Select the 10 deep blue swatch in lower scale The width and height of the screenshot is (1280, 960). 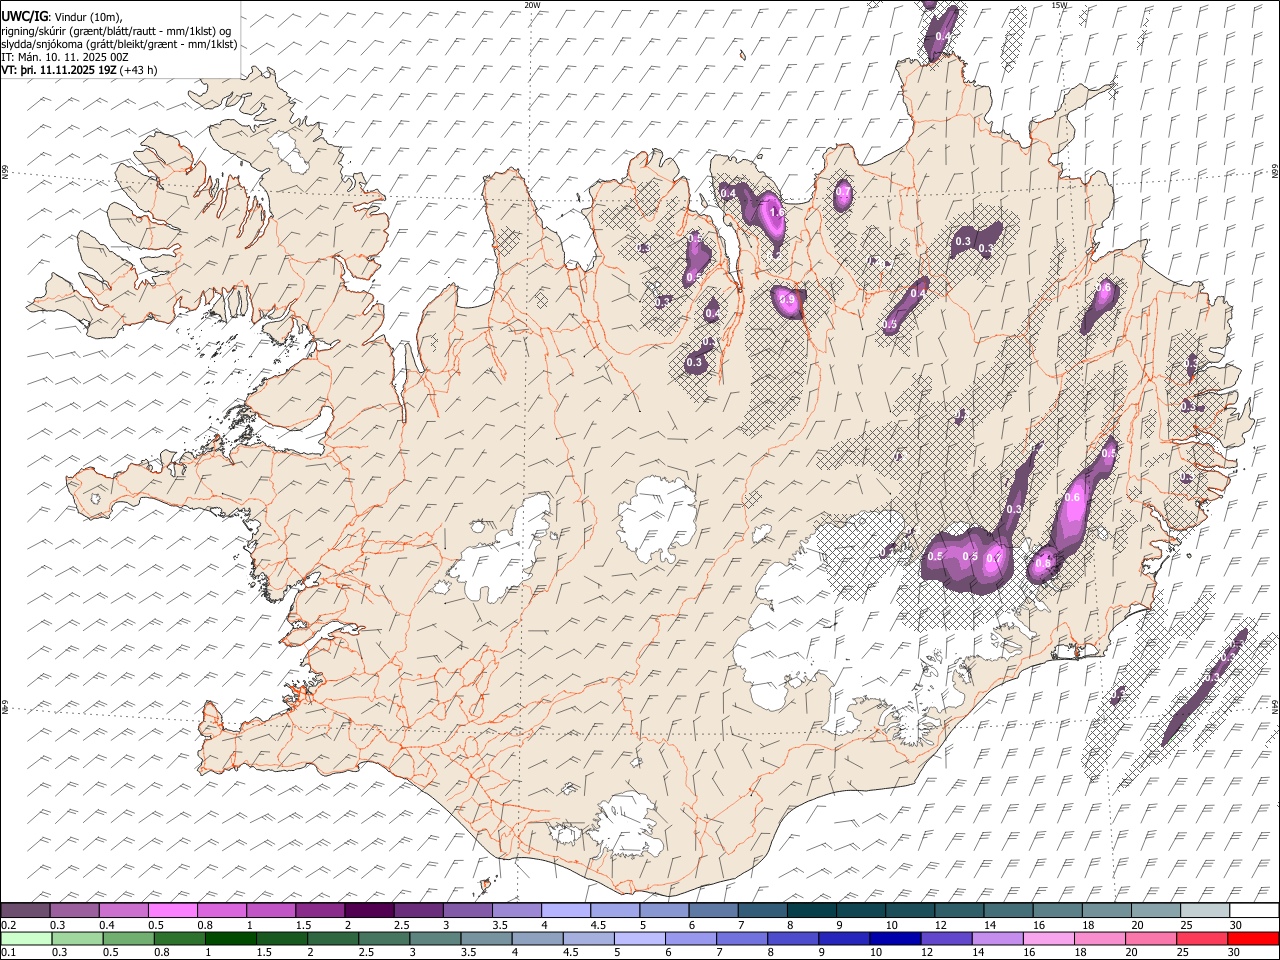pyautogui.click(x=895, y=938)
